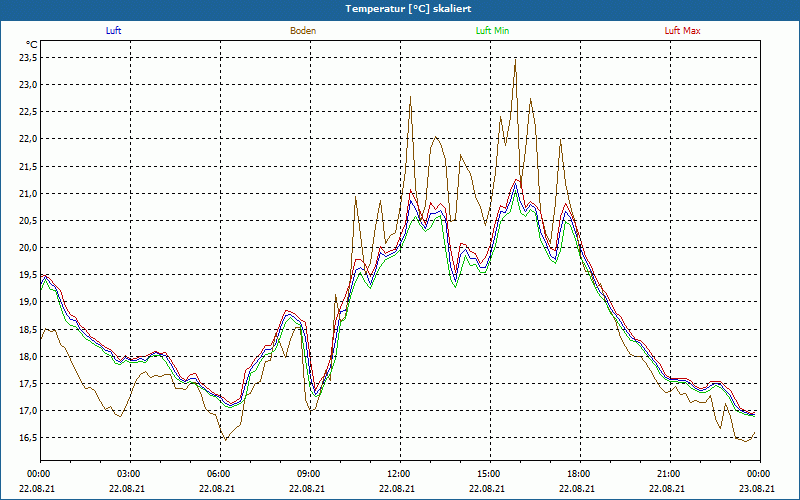
Task: Click the 23.08.21 date label
Action: tap(757, 488)
